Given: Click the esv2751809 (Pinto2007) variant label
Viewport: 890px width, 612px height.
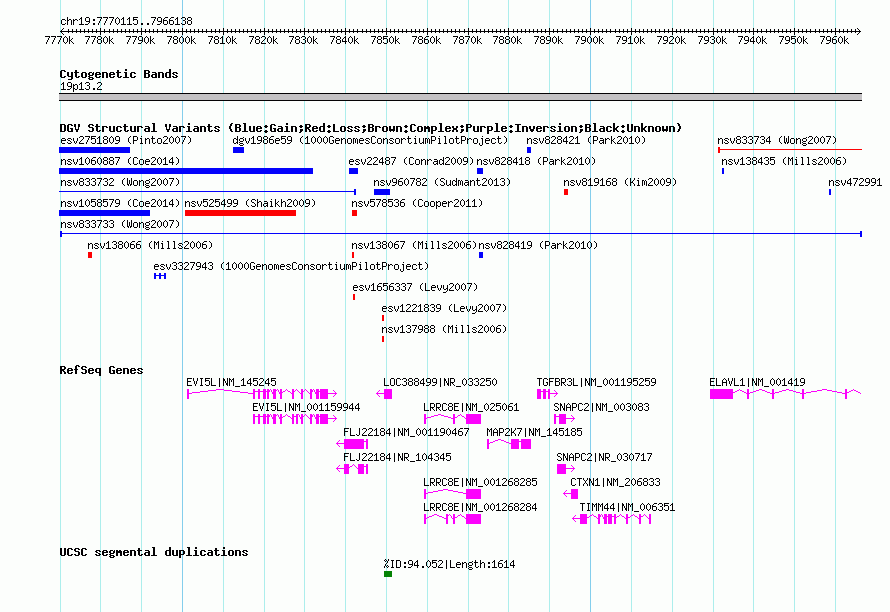Looking at the screenshot, I should tap(126, 140).
